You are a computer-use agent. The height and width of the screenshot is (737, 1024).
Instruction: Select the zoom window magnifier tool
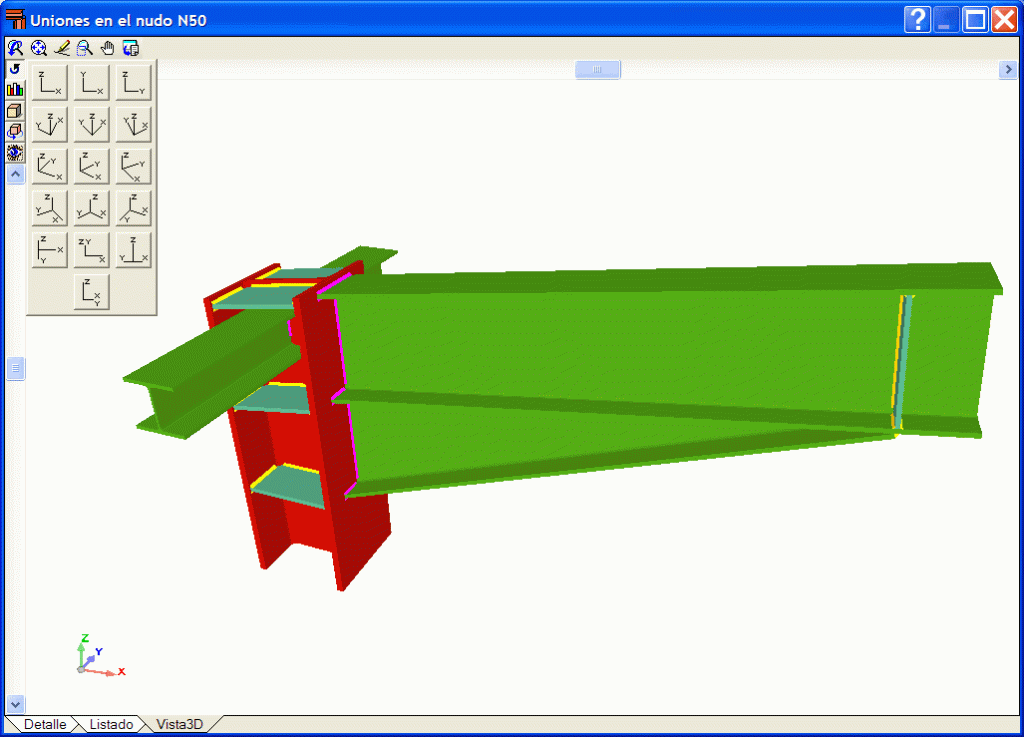coord(84,48)
